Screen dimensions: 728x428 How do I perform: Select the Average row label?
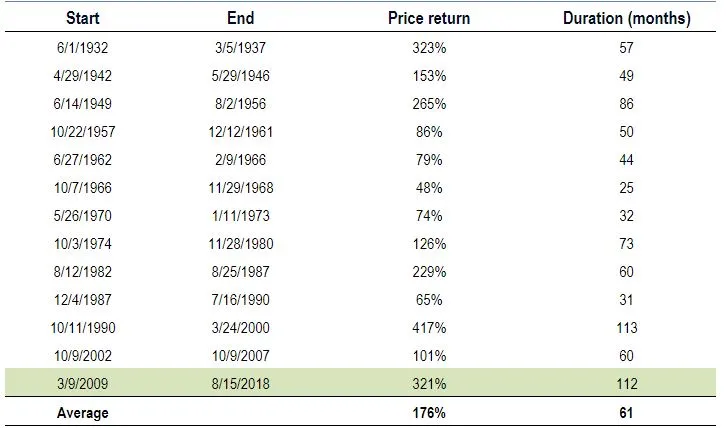[83, 413]
